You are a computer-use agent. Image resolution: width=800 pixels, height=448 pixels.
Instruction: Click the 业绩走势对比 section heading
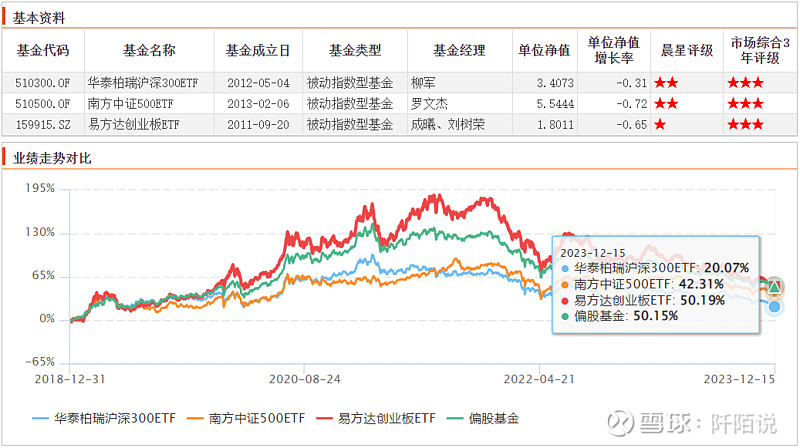pos(52,158)
